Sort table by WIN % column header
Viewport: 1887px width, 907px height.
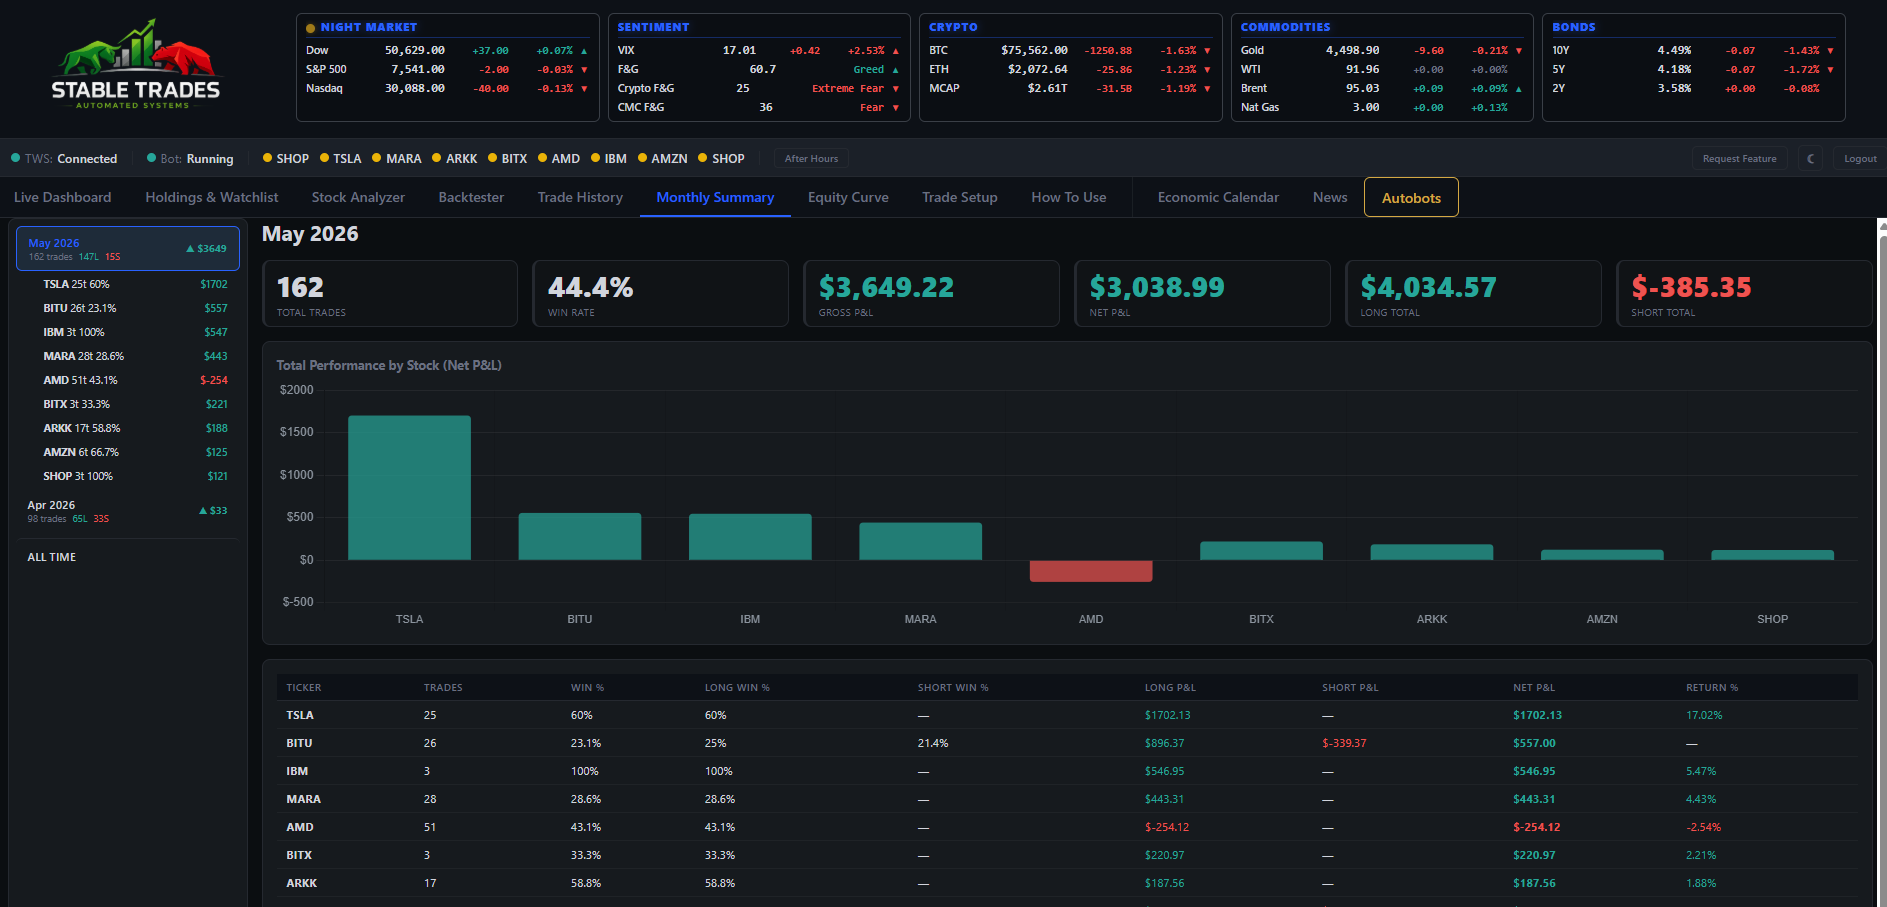click(587, 688)
